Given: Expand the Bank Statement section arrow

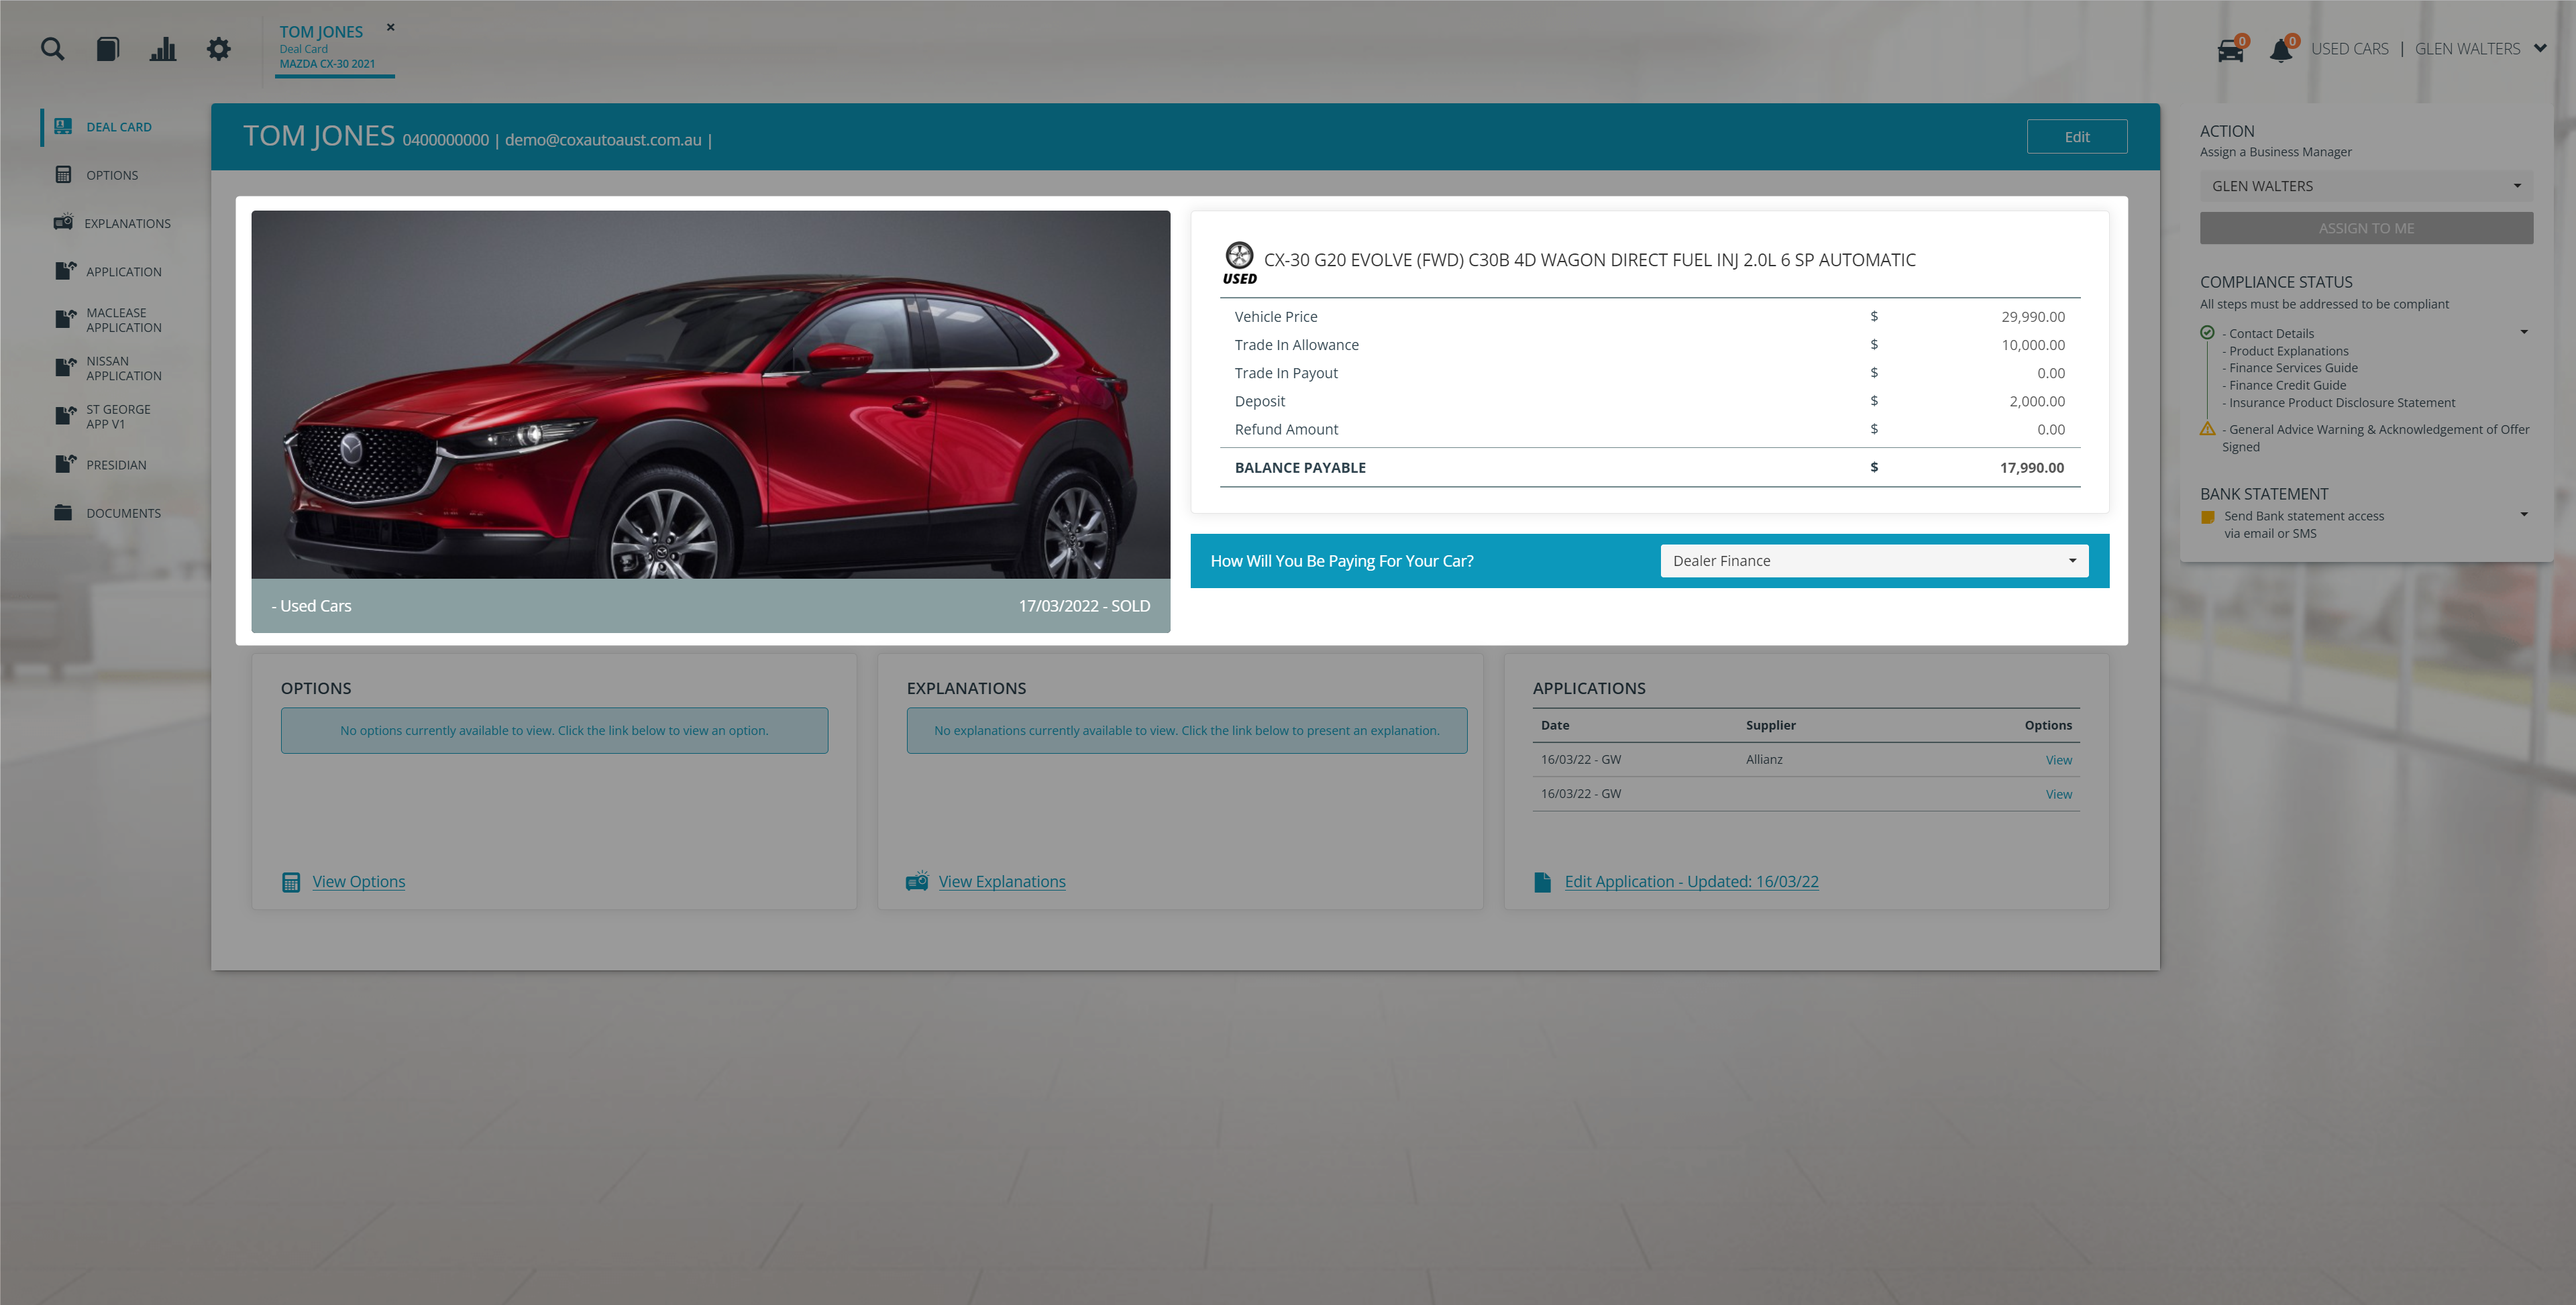Looking at the screenshot, I should click(x=2523, y=515).
